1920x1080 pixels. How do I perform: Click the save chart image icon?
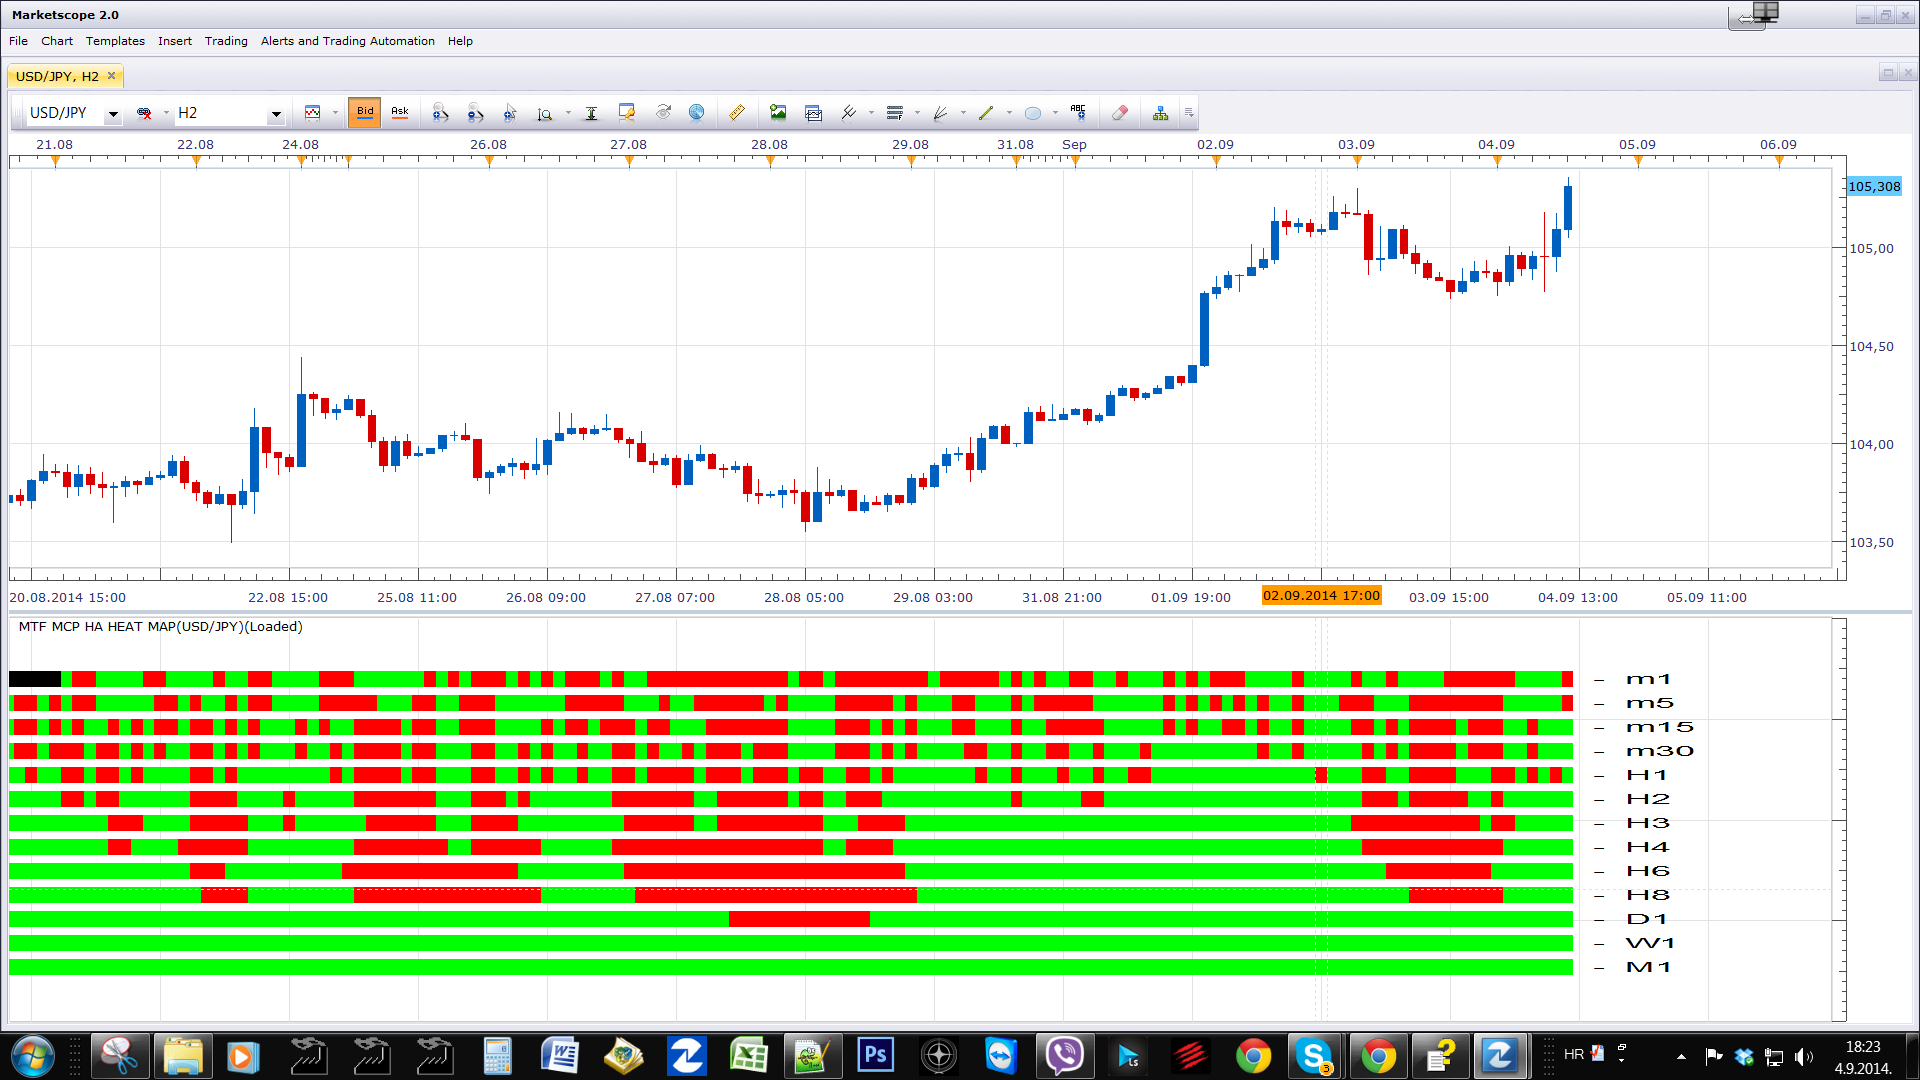pyautogui.click(x=778, y=113)
